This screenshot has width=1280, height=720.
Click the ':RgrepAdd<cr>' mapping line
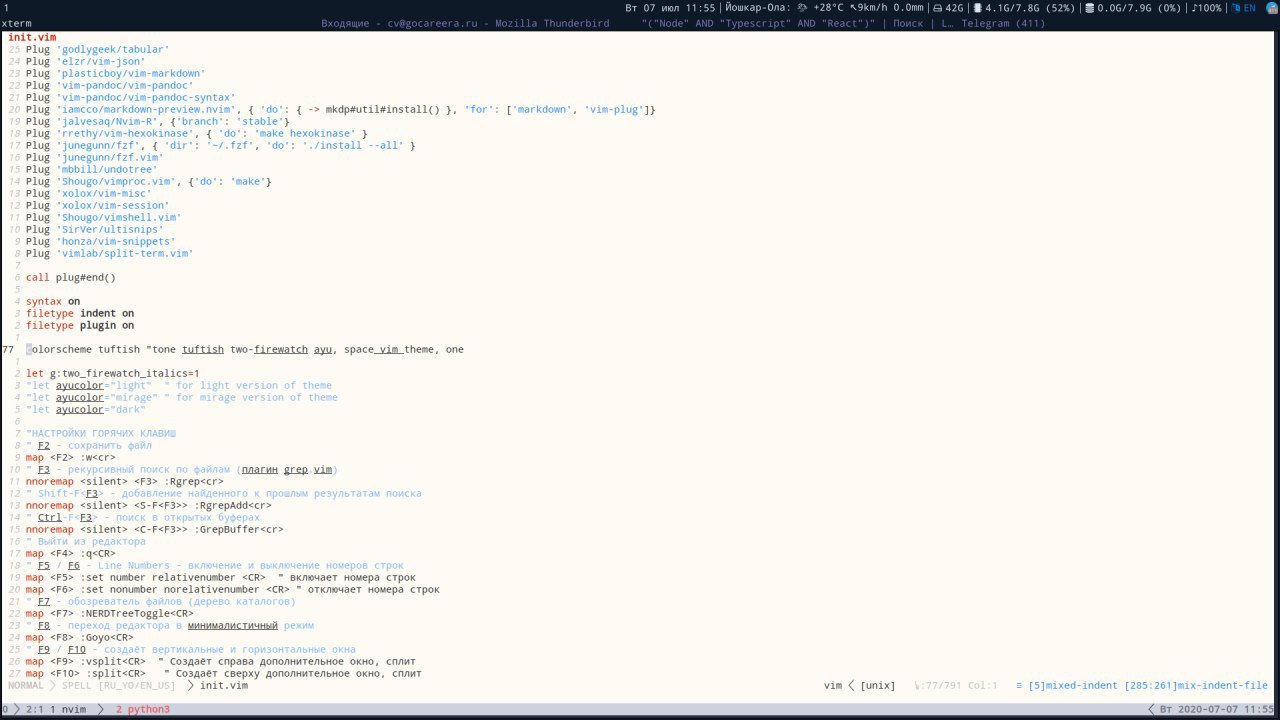tap(149, 505)
